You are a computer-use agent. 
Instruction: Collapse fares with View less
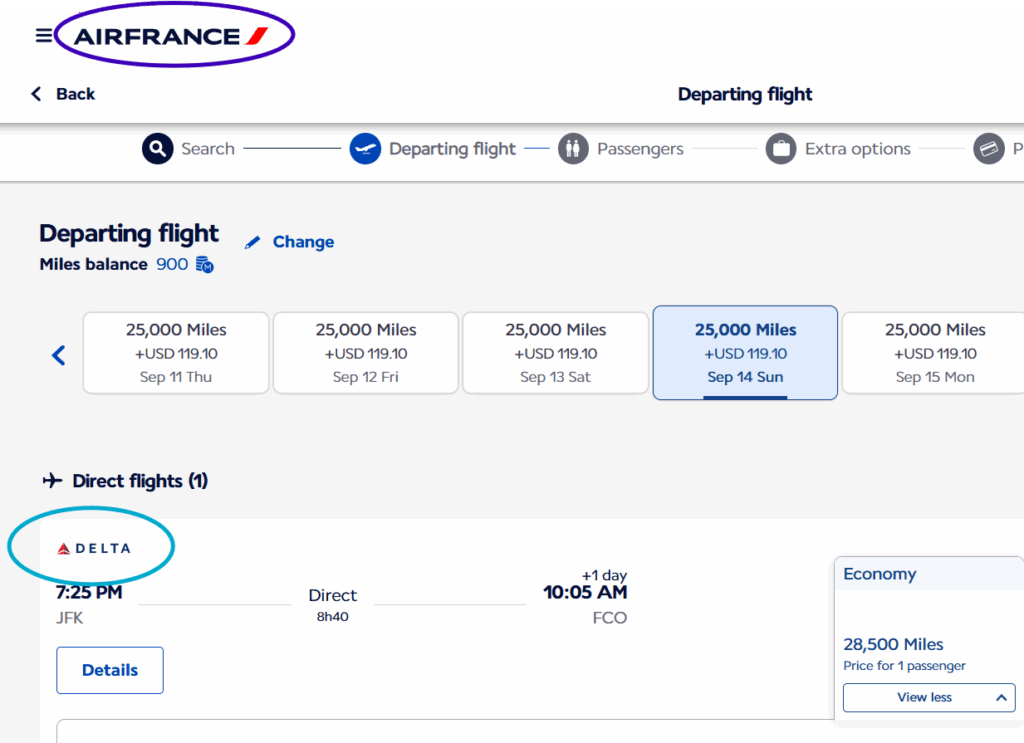[929, 697]
